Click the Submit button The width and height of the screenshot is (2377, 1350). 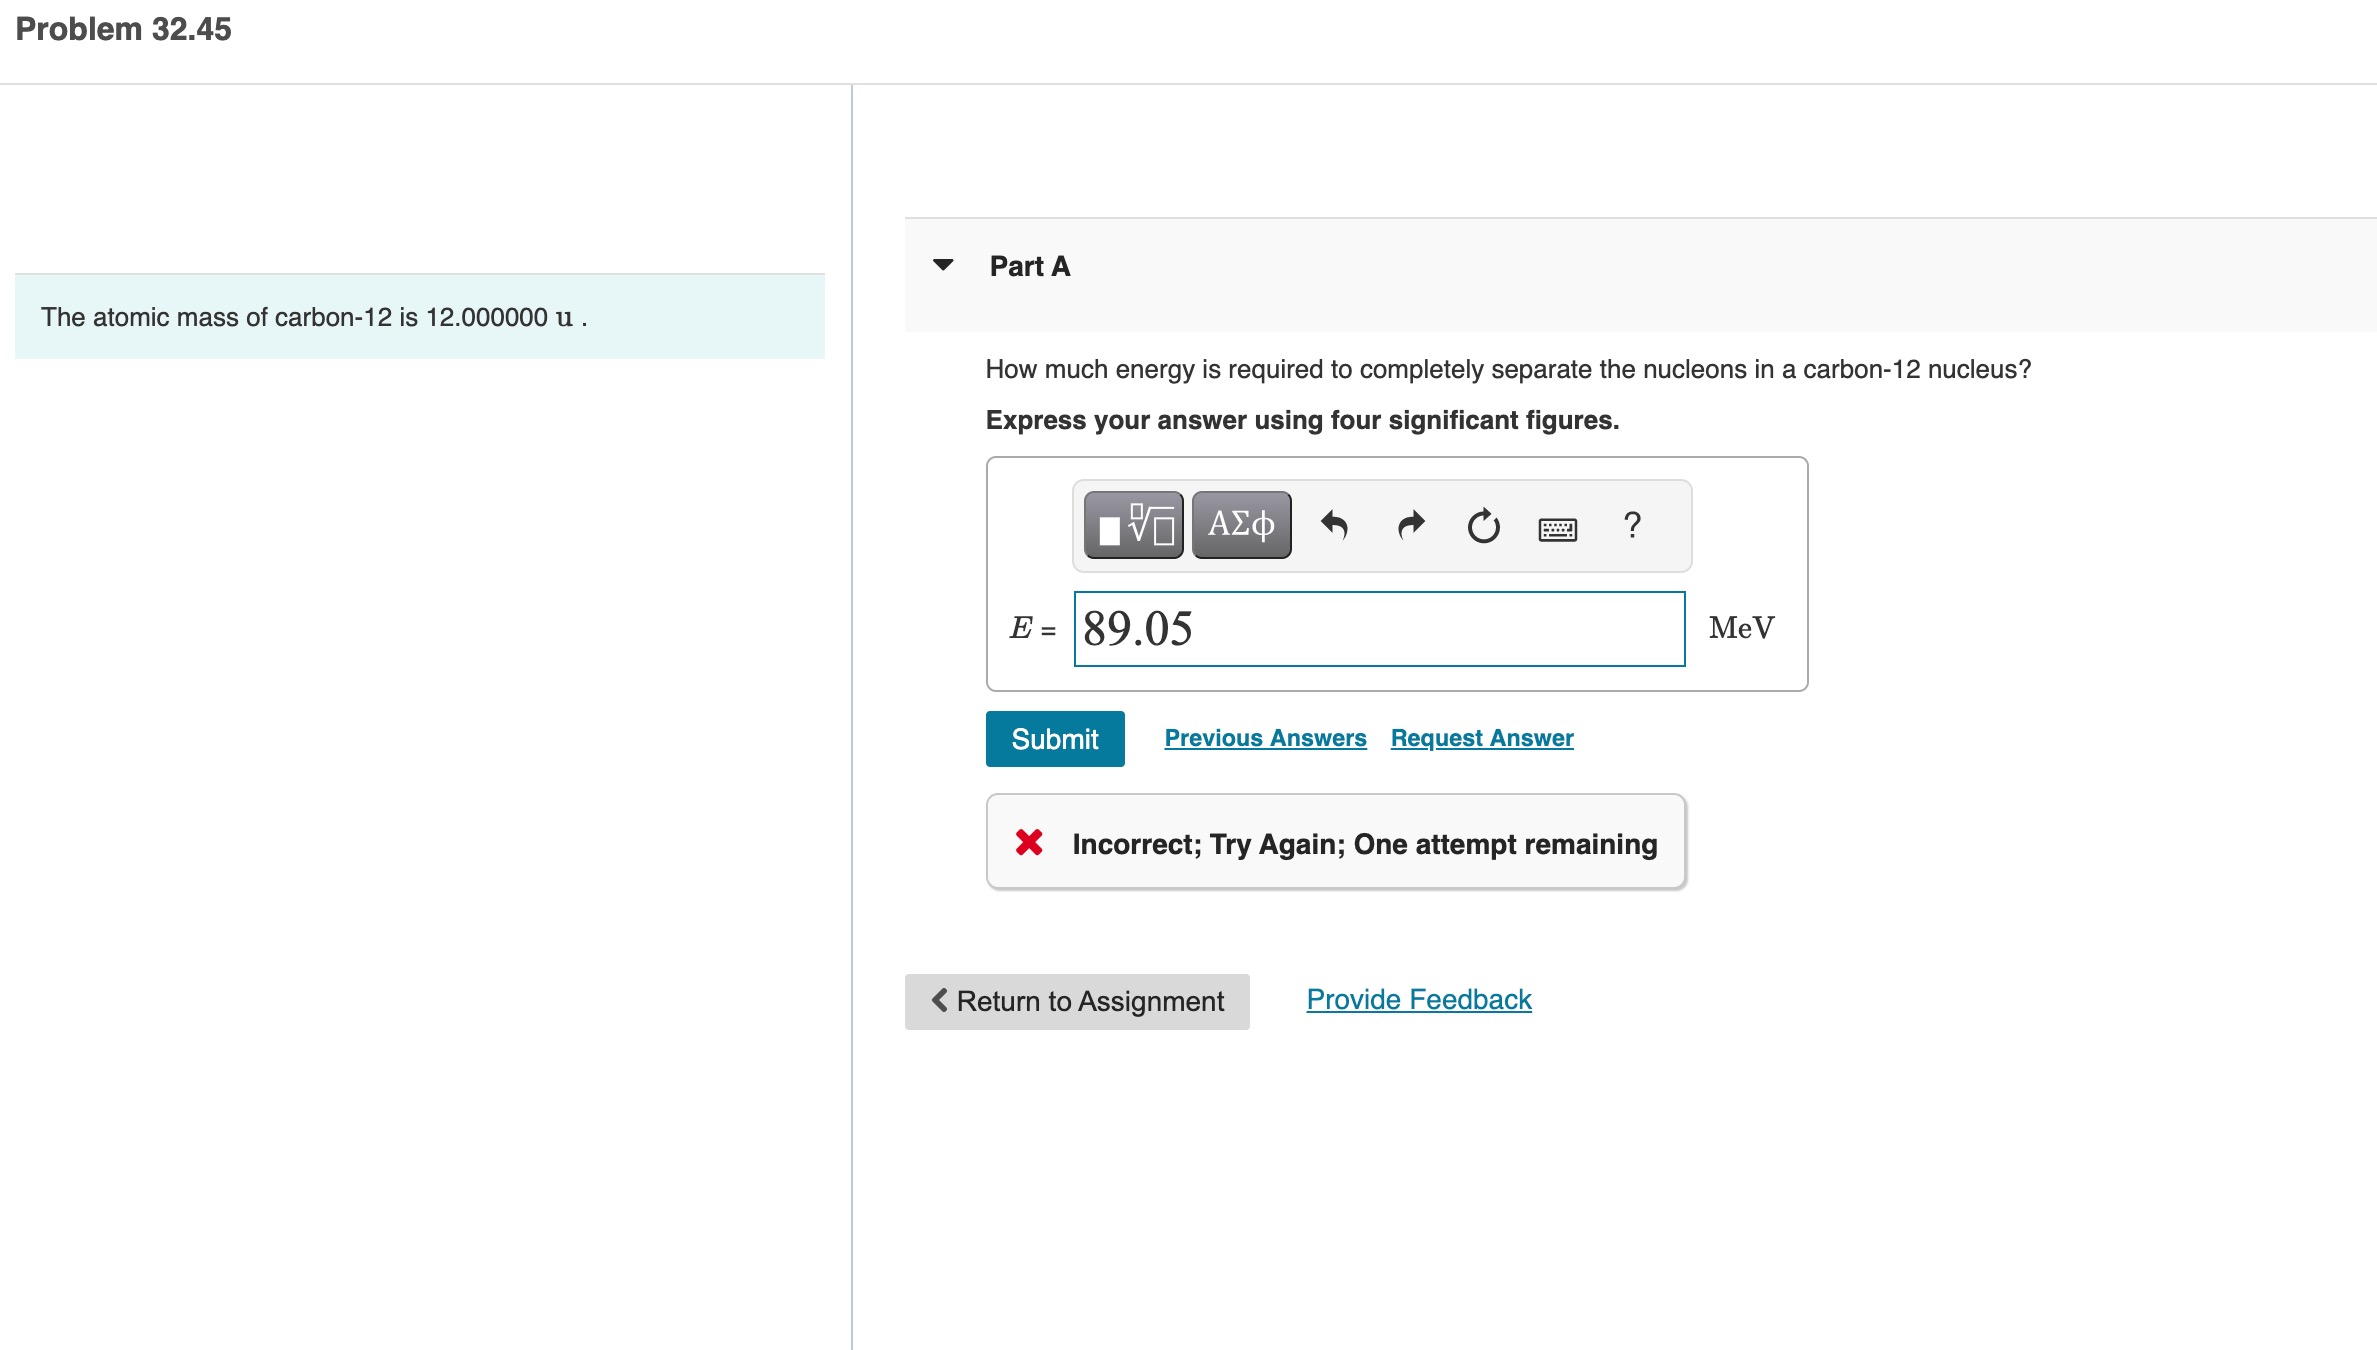pos(1054,739)
